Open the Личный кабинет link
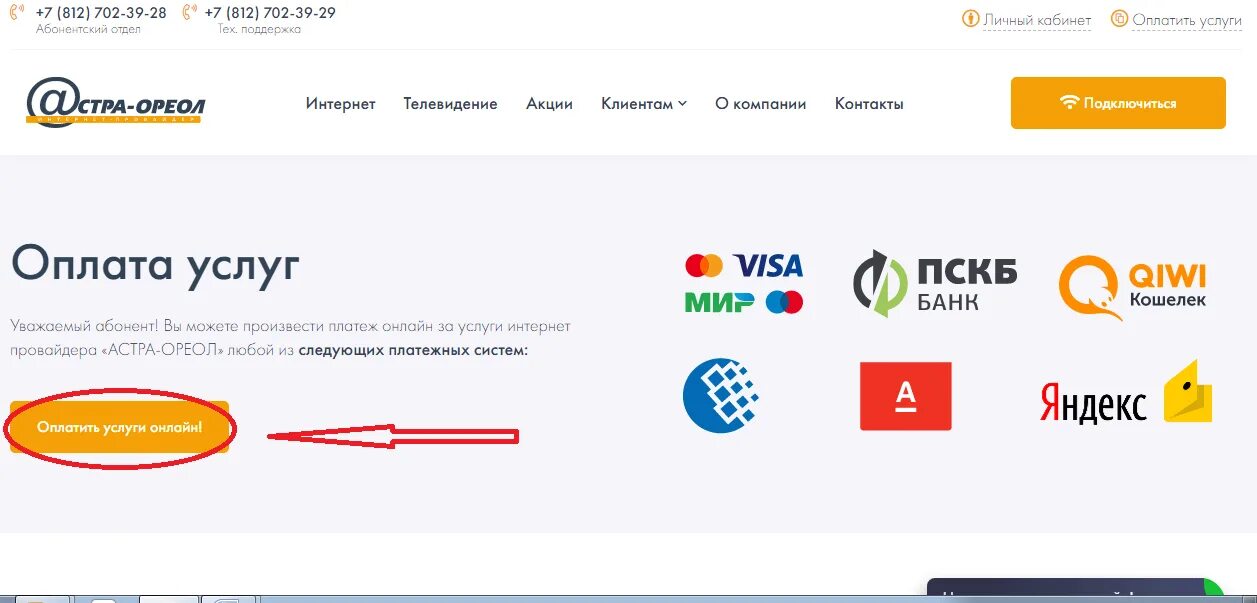 [x=1037, y=20]
